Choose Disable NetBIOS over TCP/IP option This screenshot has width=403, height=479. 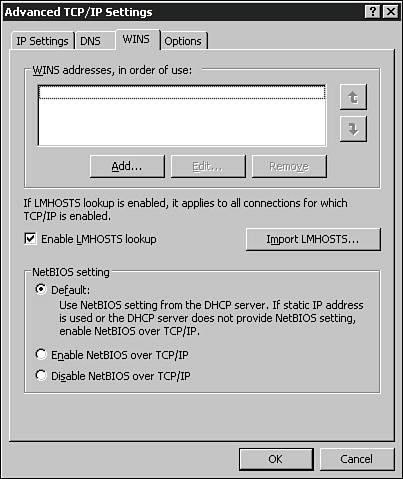[41, 375]
